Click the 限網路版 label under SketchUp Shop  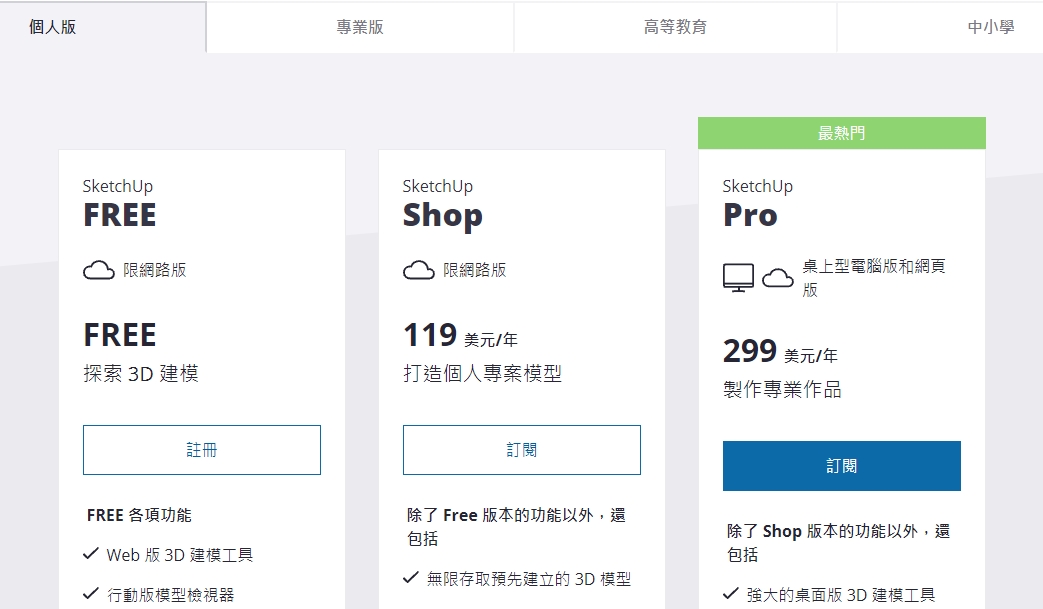pyautogui.click(x=475, y=271)
